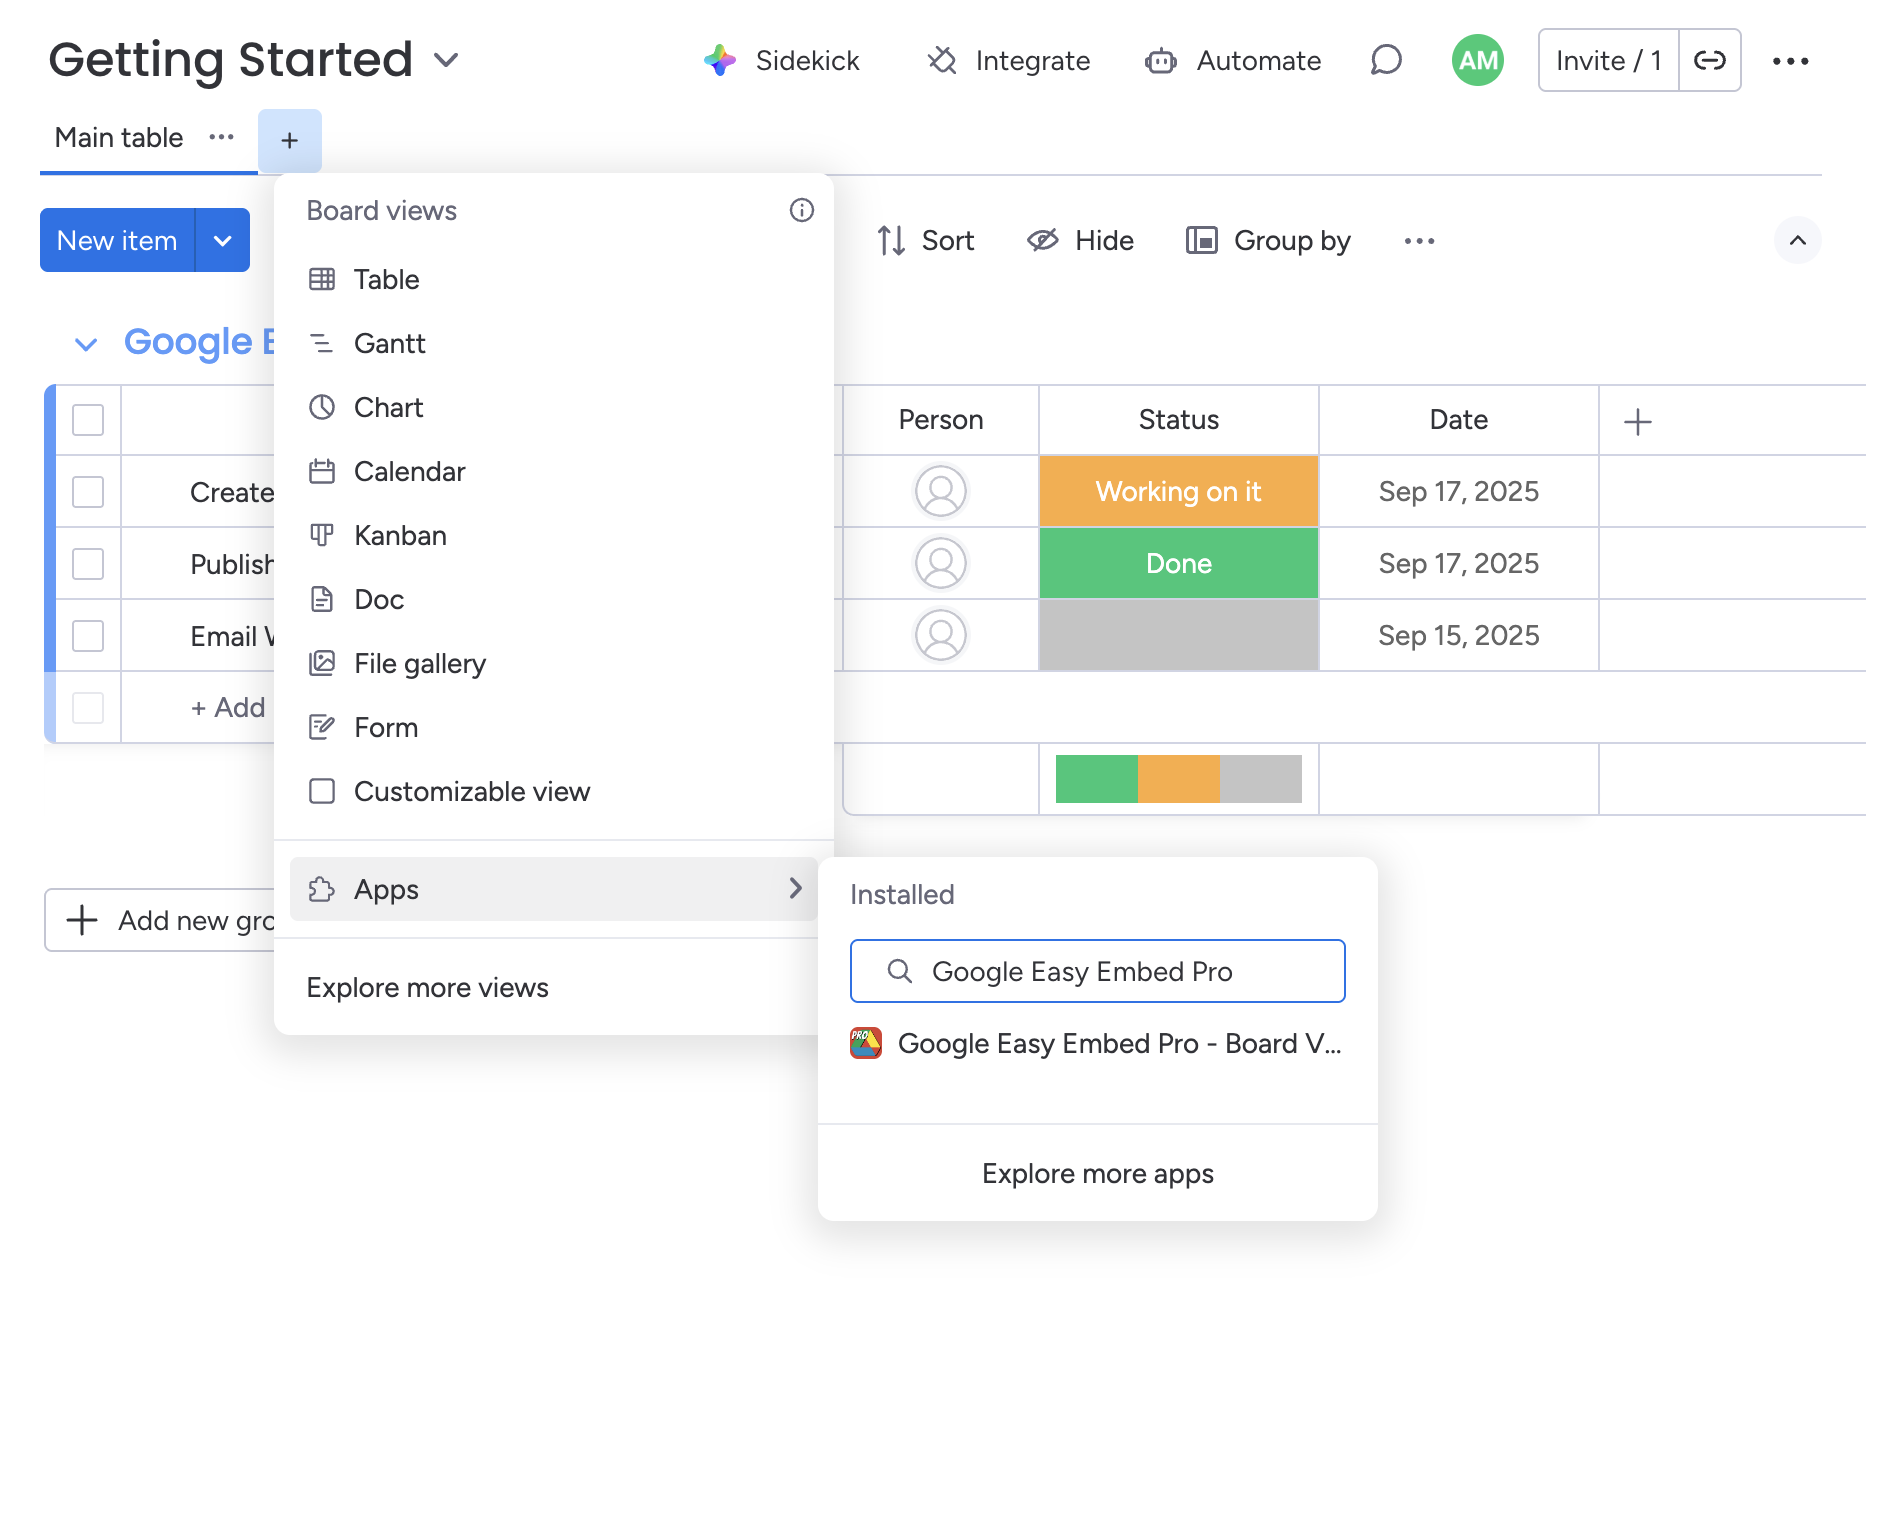Click the orange Working on it status cell

1178,491
